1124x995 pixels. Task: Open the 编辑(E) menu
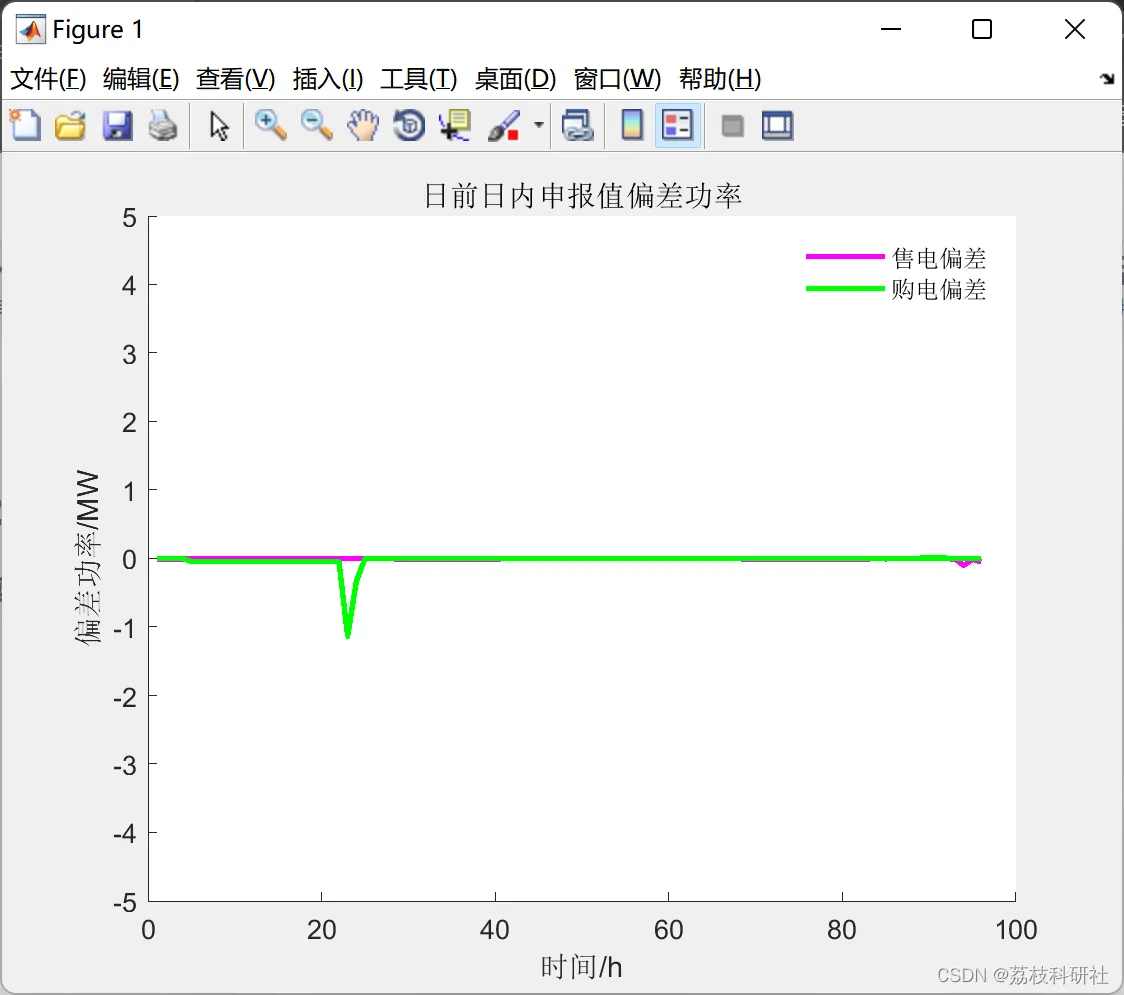tap(141, 78)
